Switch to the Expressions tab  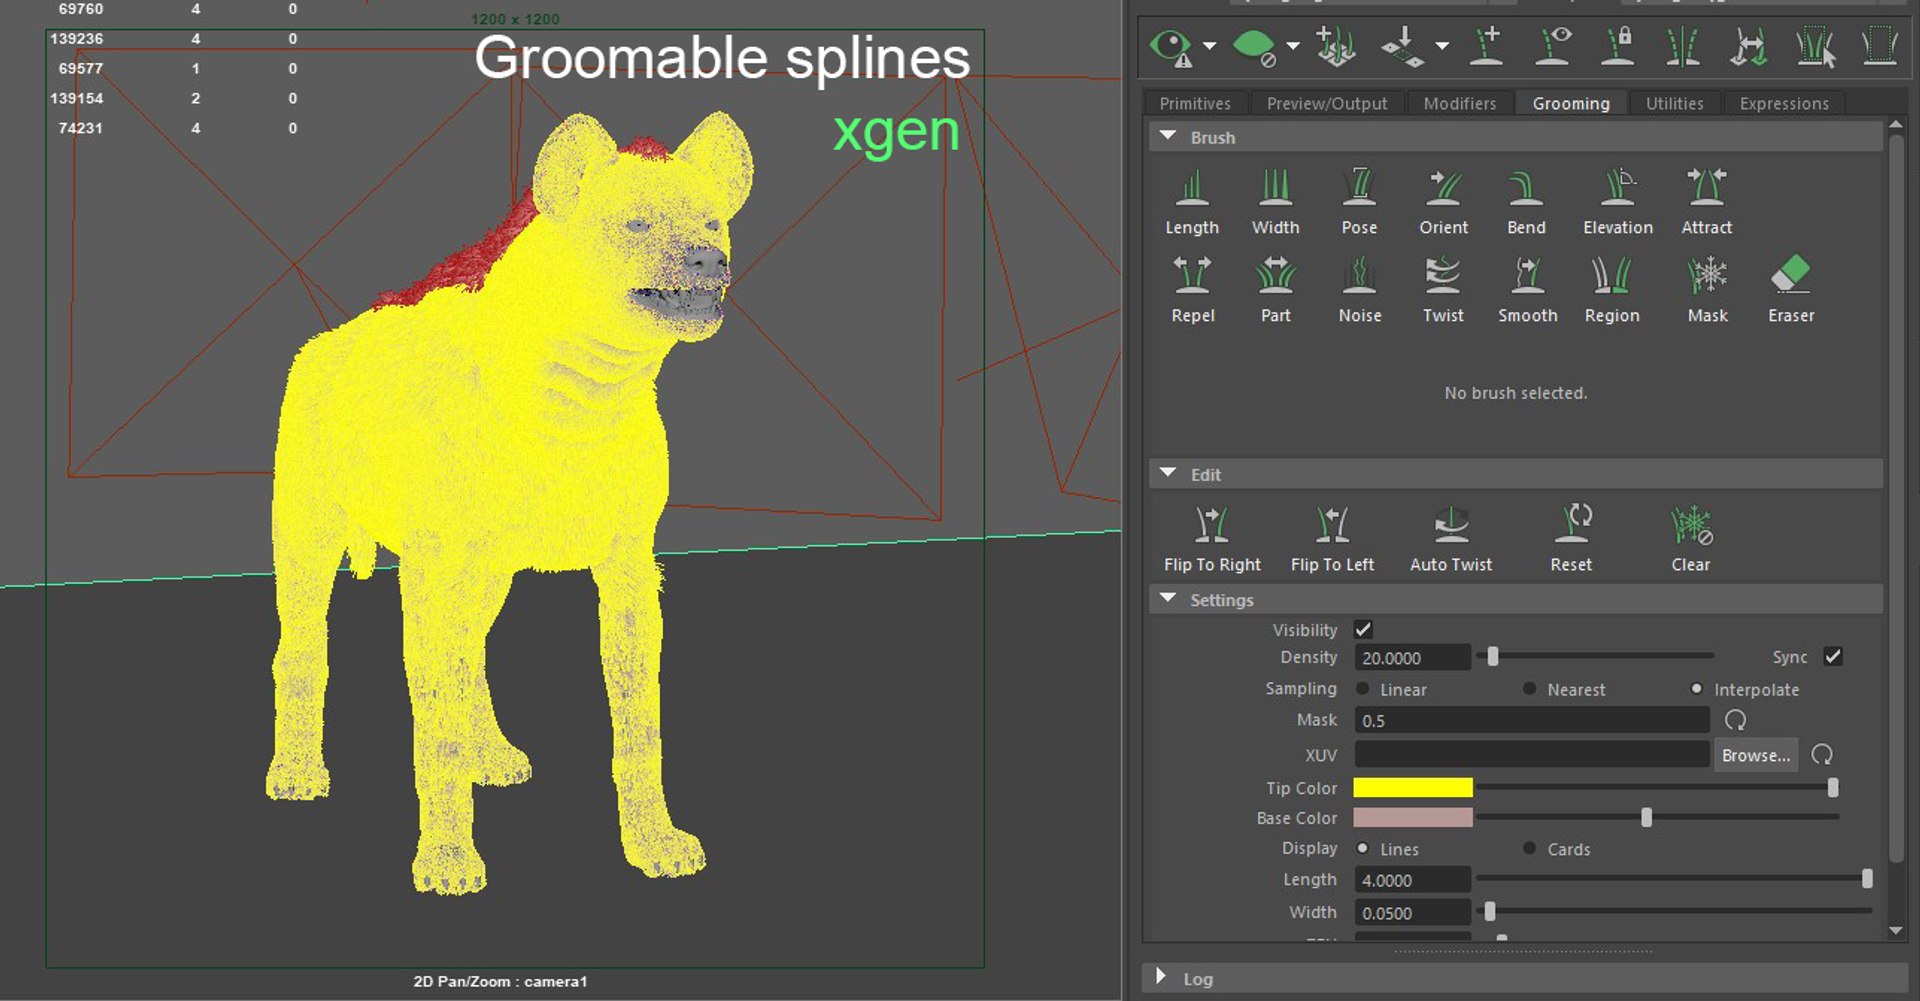1783,103
